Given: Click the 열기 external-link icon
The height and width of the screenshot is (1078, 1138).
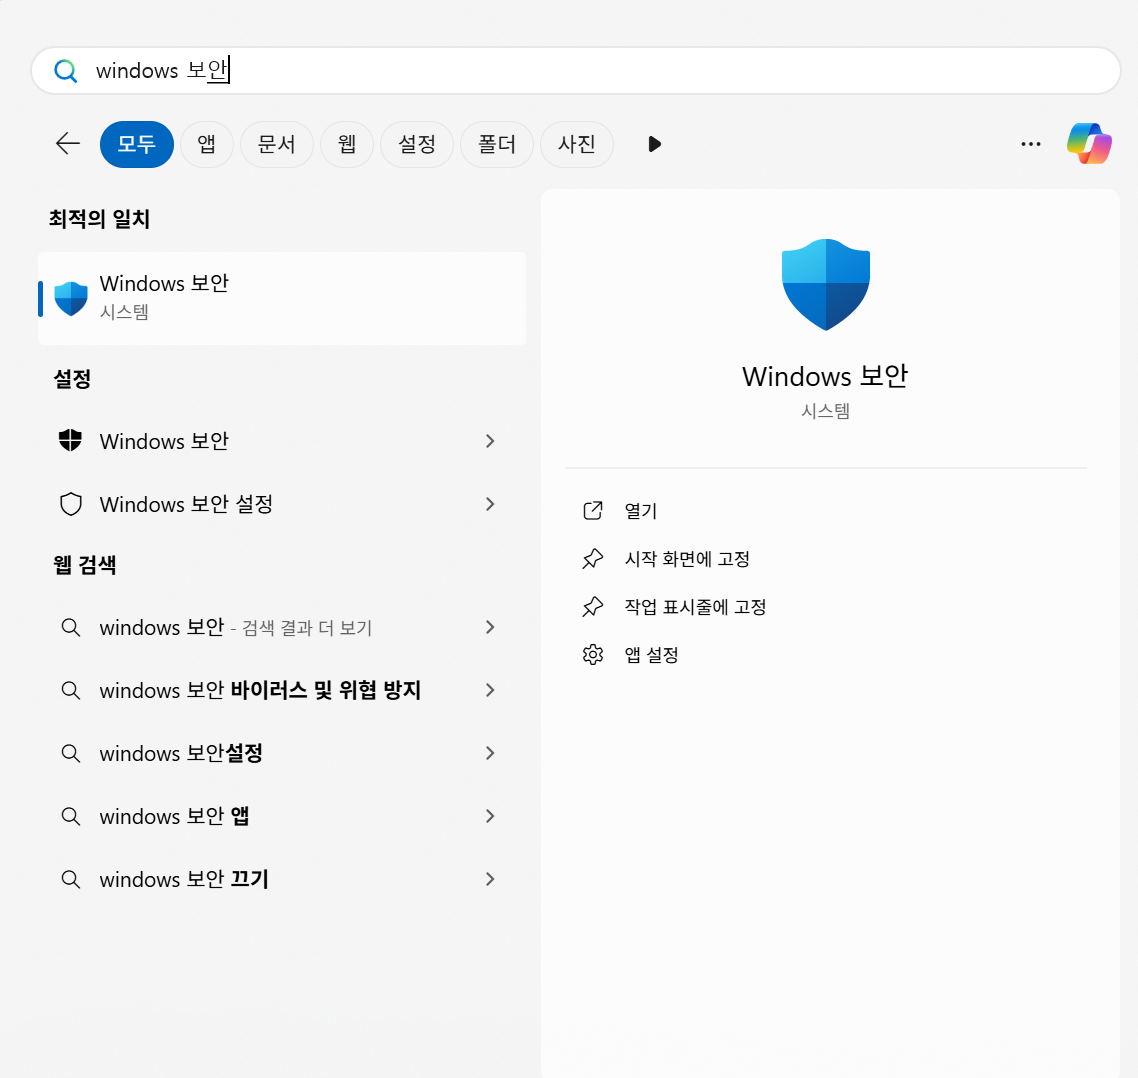Looking at the screenshot, I should coord(592,510).
